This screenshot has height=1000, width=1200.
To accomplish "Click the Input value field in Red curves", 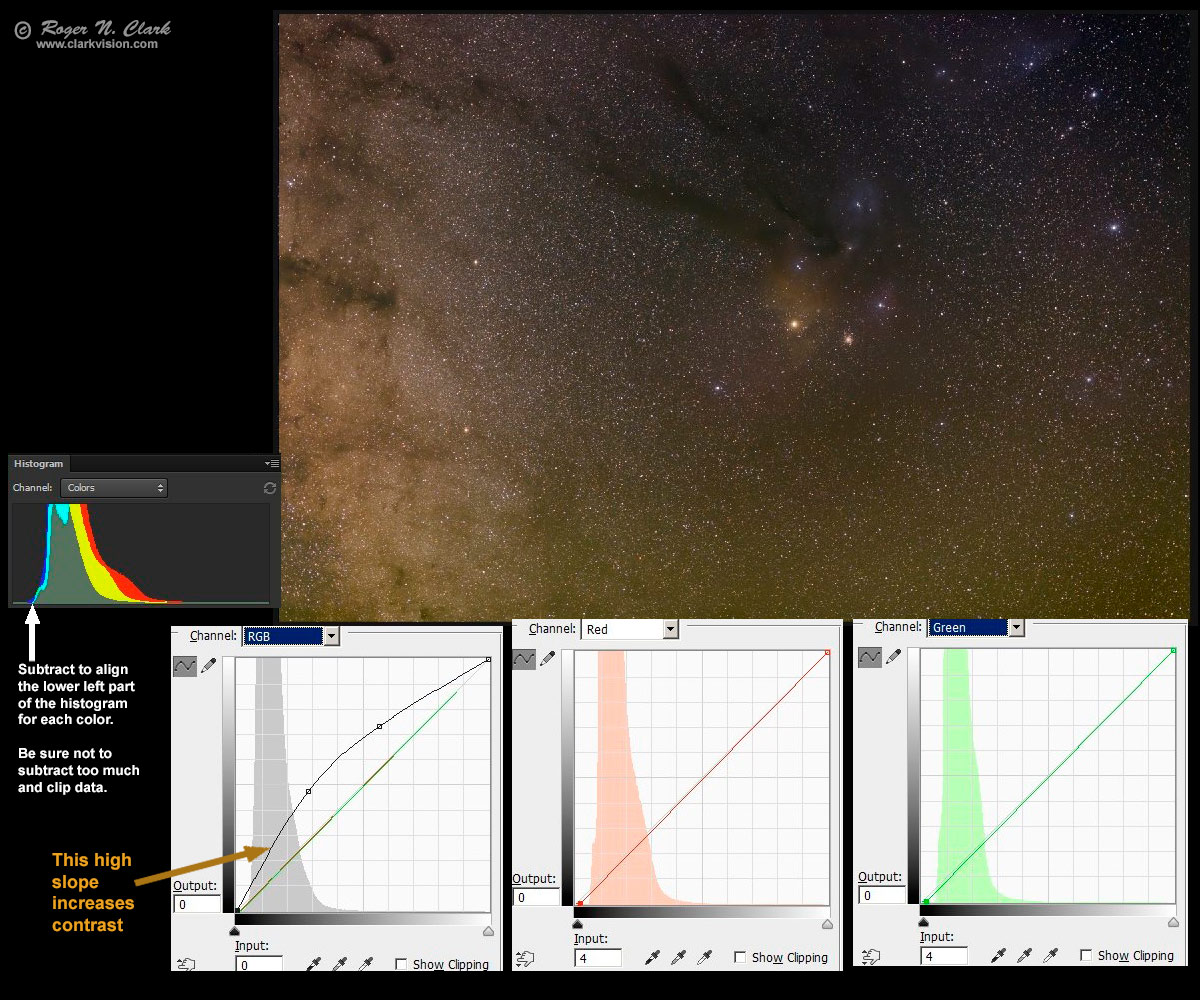I will point(597,958).
